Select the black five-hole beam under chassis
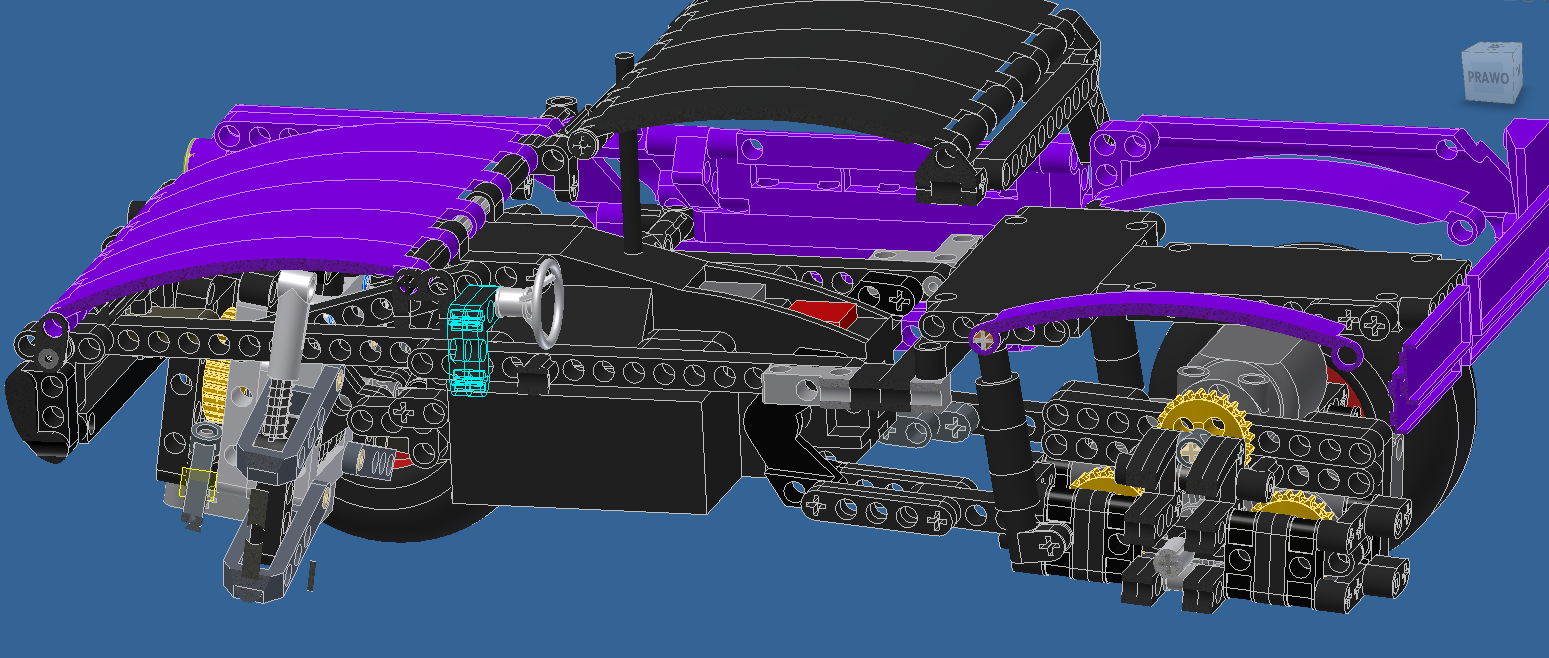The height and width of the screenshot is (658, 1549). (x=880, y=508)
